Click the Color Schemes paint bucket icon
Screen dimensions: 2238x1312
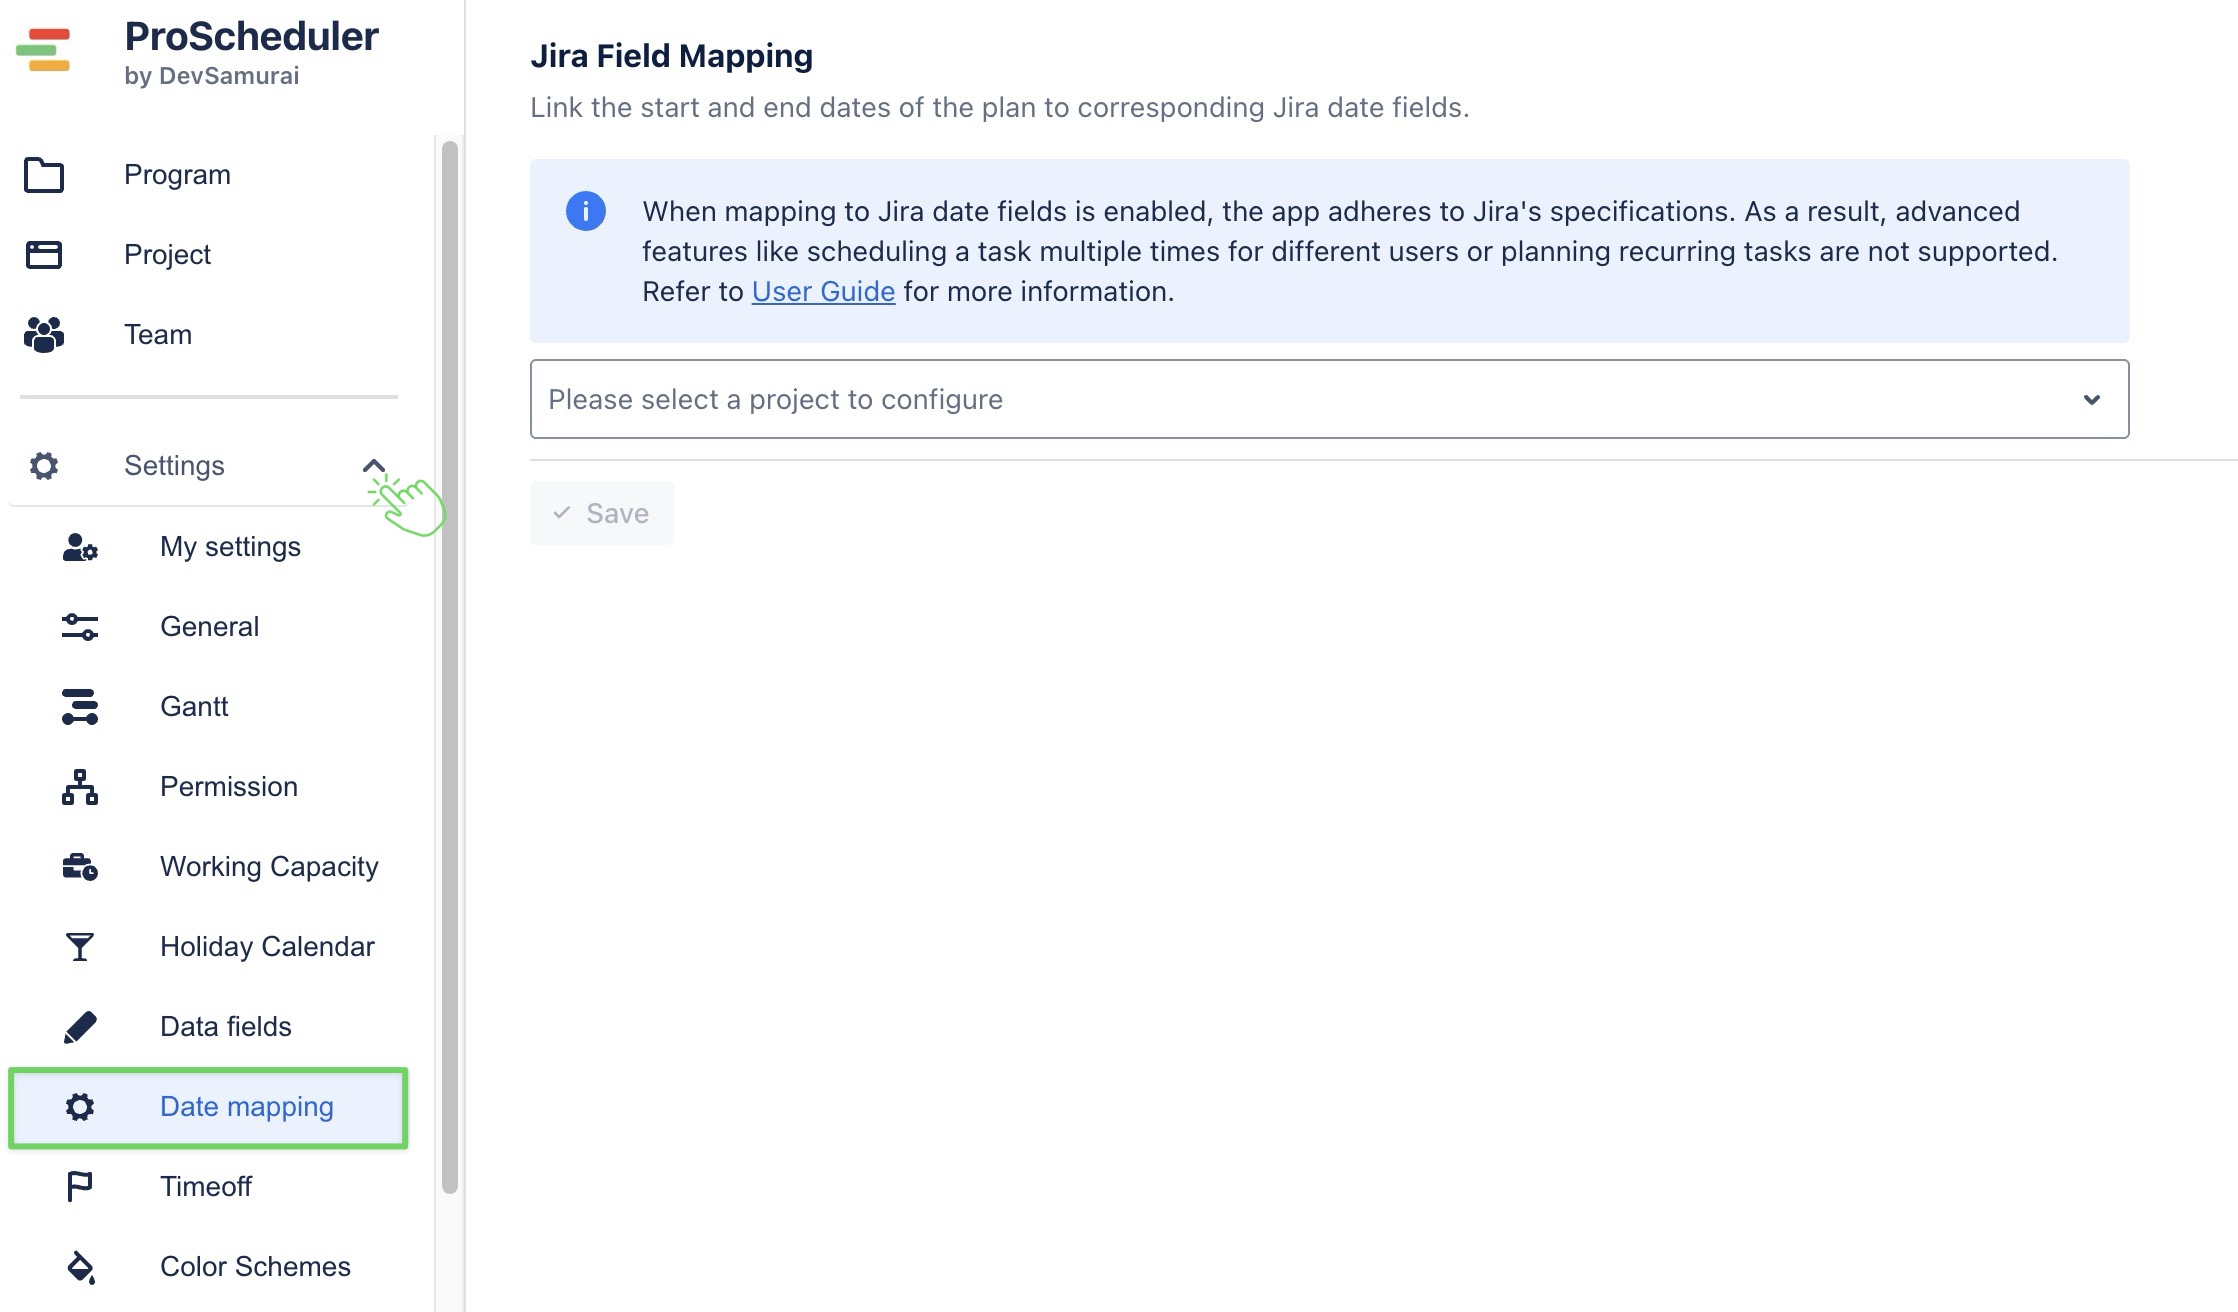pos(80,1267)
